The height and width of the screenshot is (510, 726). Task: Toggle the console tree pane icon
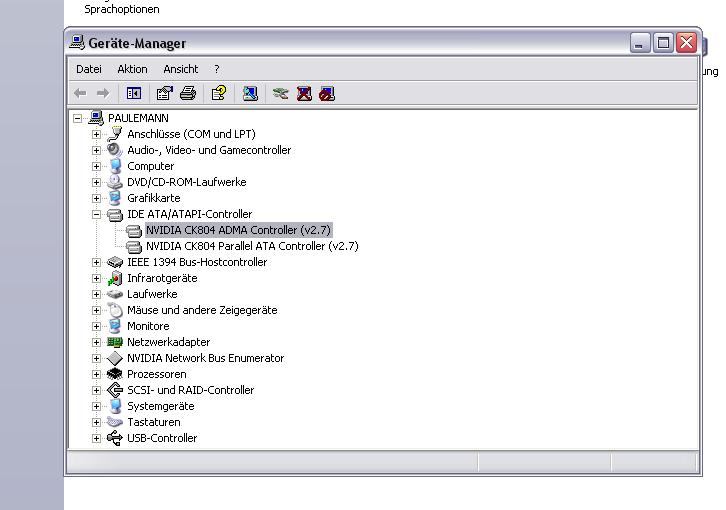coord(134,94)
